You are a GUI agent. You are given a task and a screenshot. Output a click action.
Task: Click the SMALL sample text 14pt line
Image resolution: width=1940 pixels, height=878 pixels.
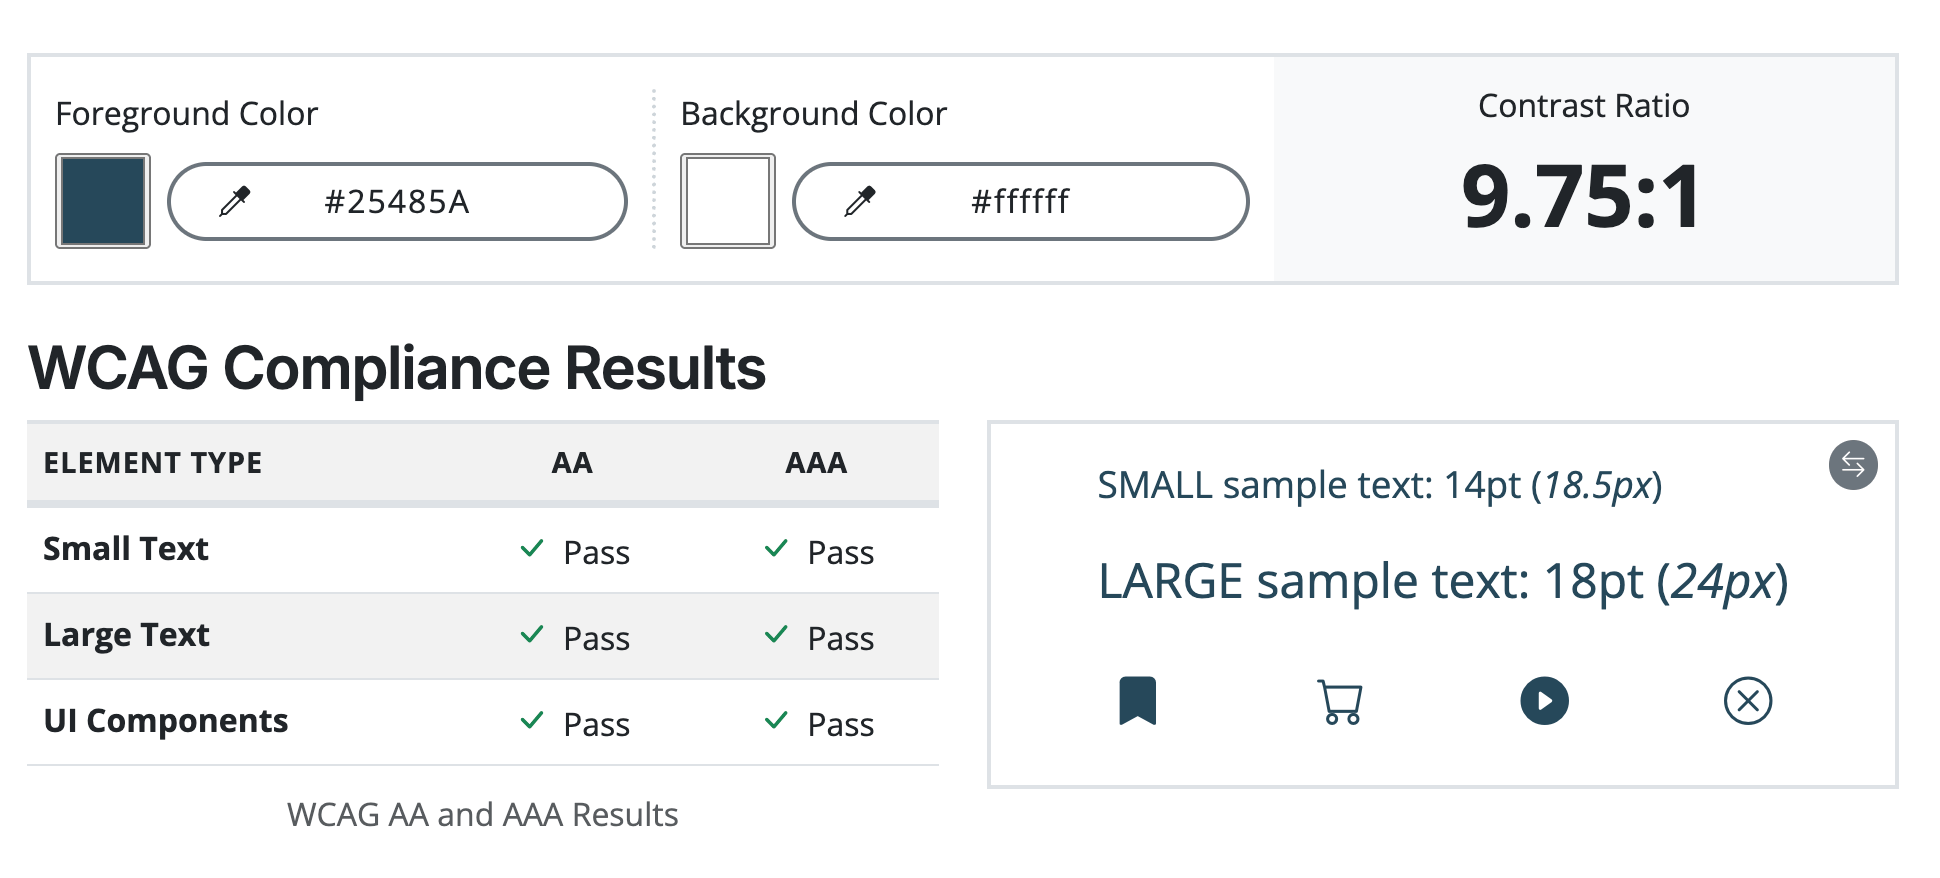coord(1379,485)
